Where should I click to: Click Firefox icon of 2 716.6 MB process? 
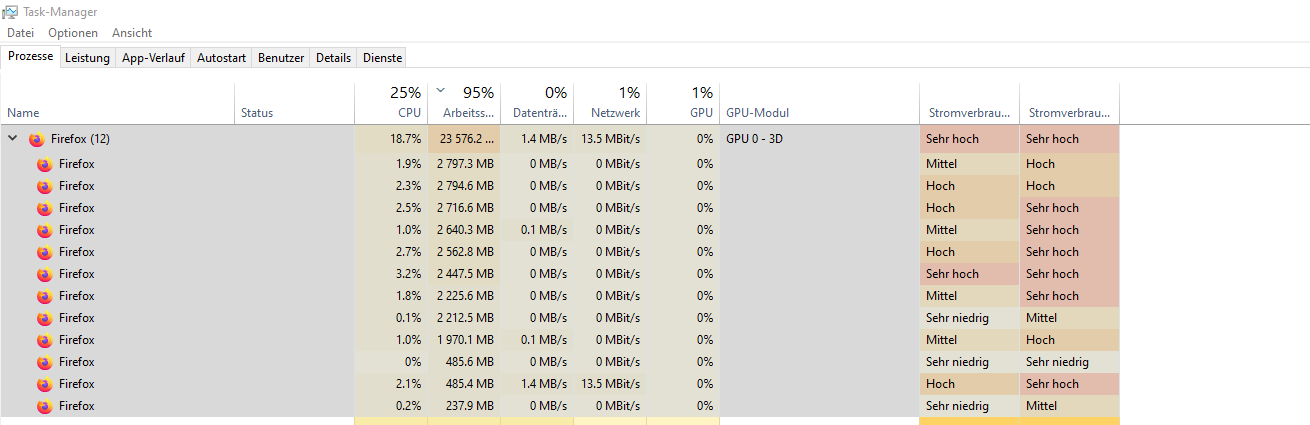pos(44,208)
